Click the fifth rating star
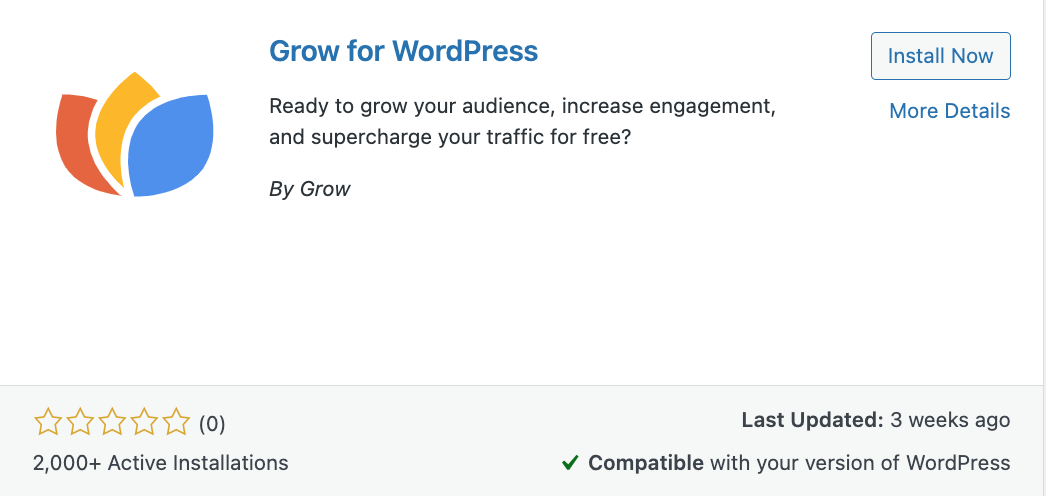This screenshot has height=496, width=1046. point(176,423)
